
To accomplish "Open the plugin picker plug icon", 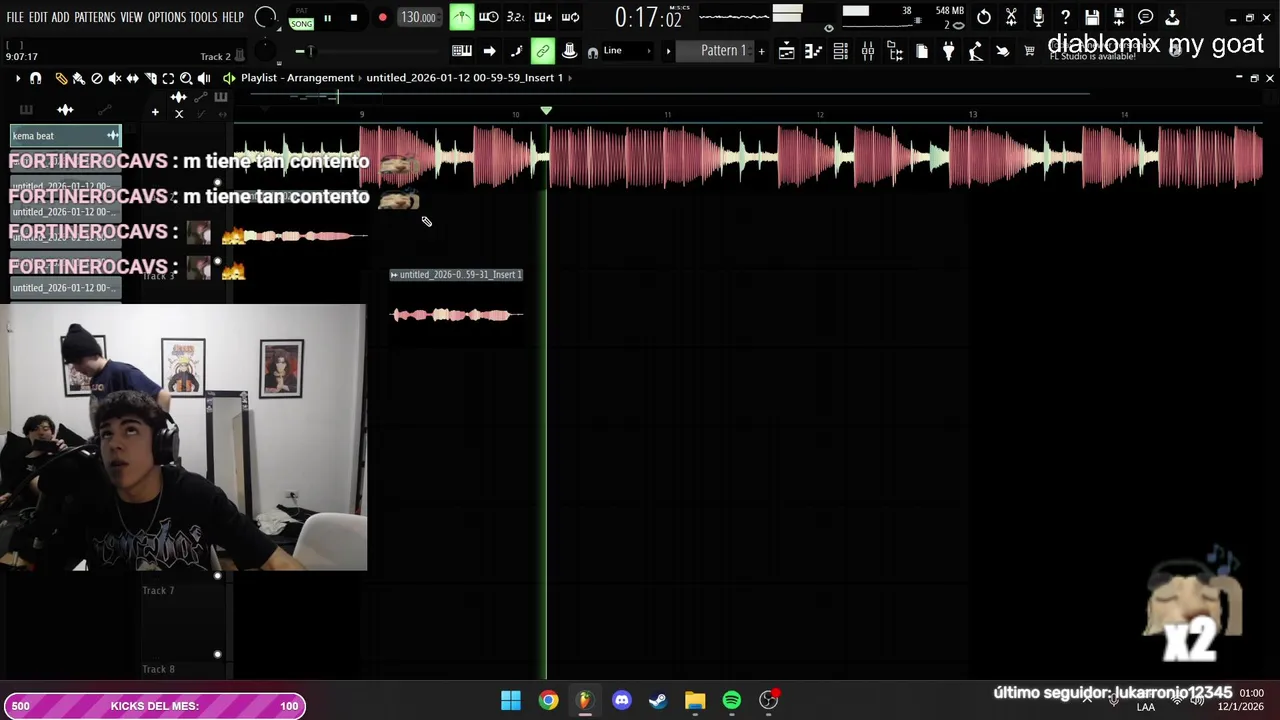I will point(948,51).
